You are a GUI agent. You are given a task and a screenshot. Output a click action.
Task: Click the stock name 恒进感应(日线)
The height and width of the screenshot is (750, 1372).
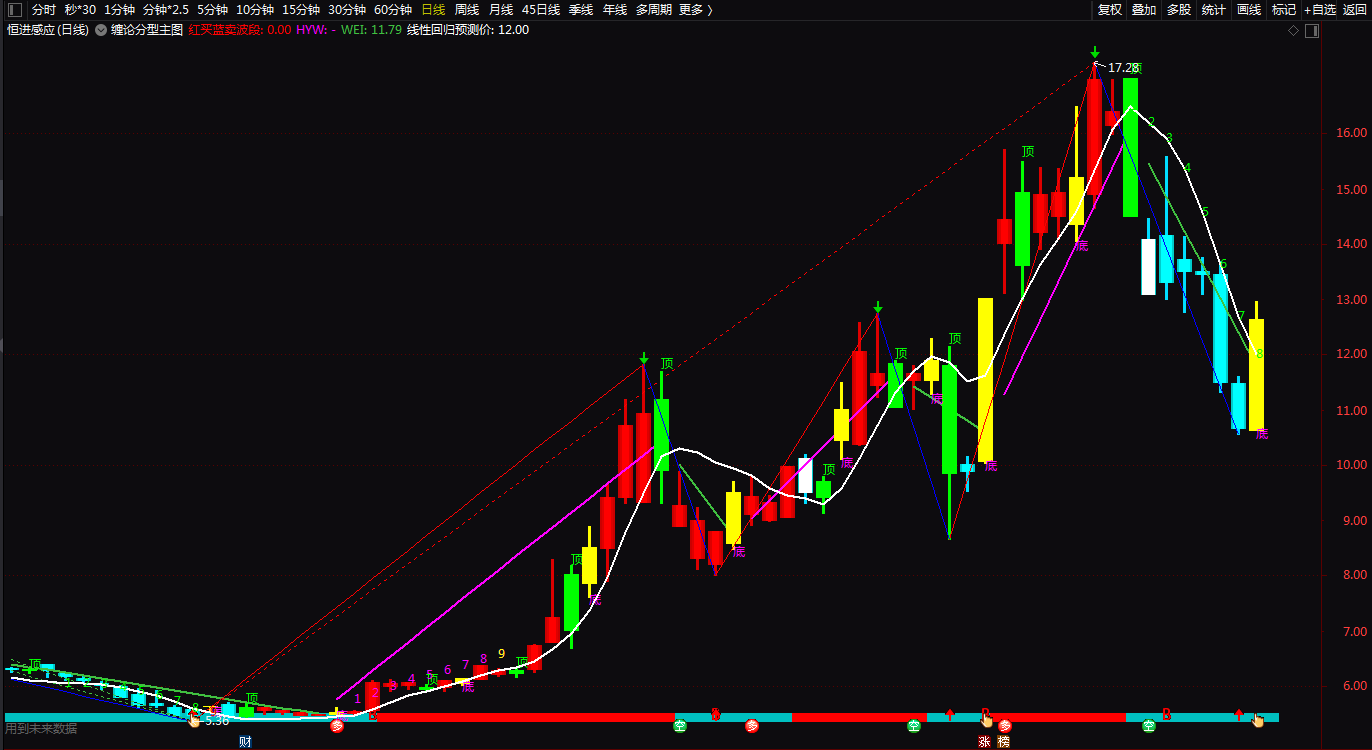coord(48,30)
